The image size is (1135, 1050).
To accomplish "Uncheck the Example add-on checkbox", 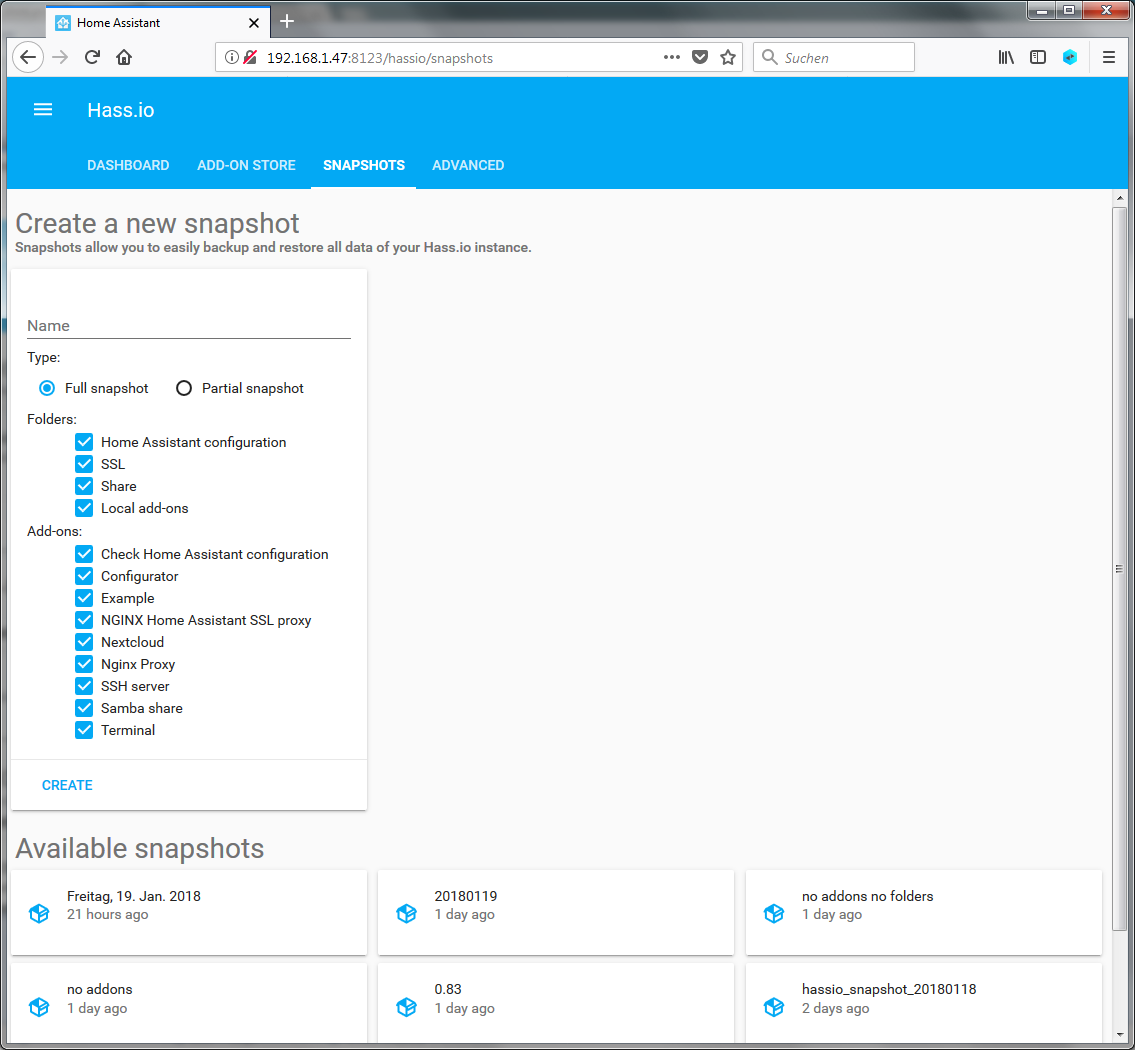I will (x=84, y=598).
